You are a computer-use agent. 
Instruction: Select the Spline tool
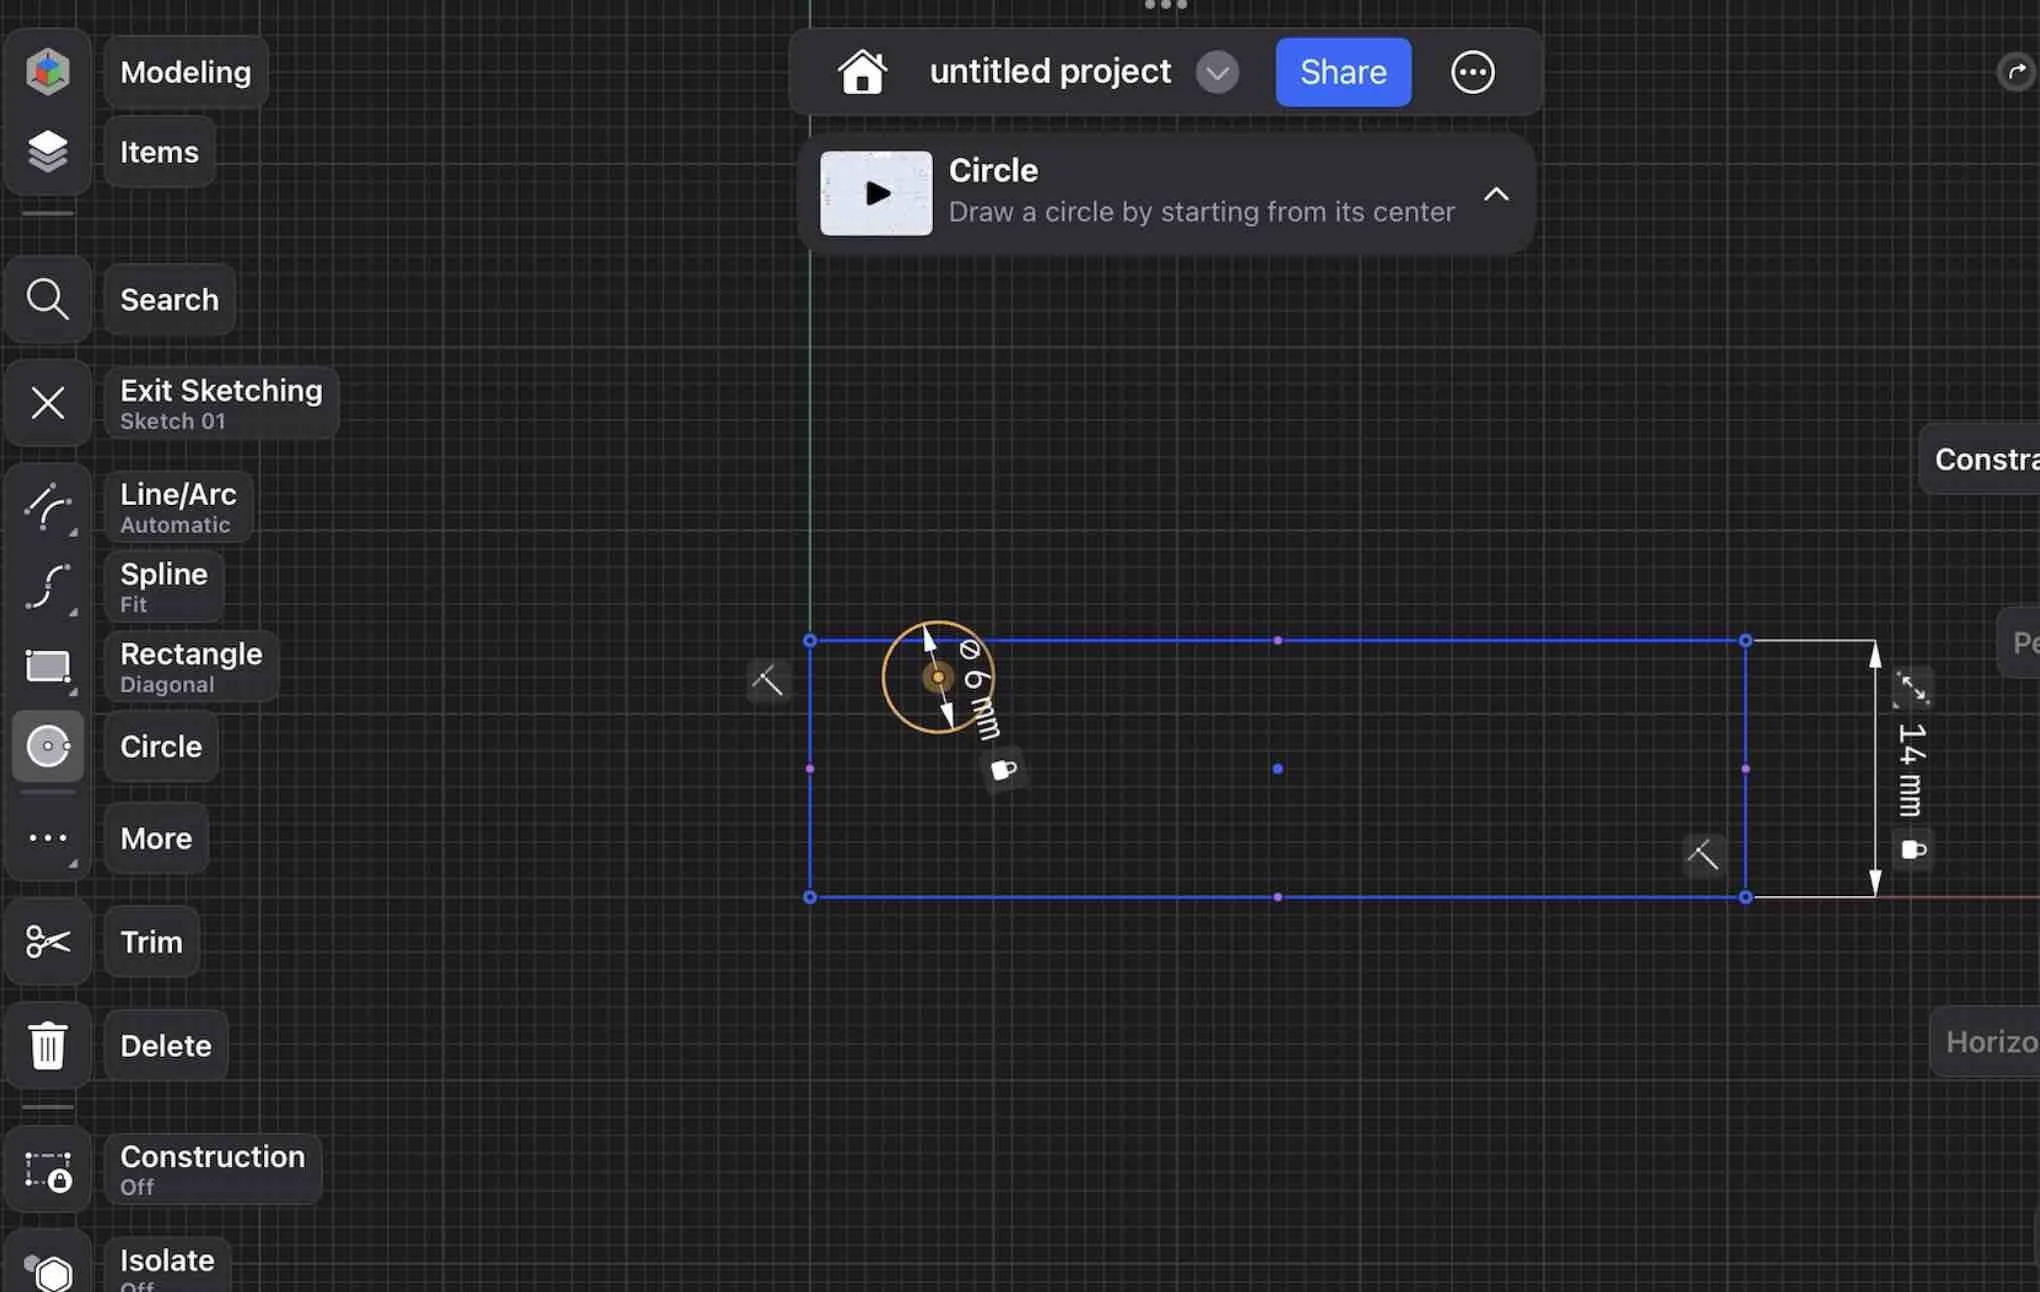[x=47, y=586]
